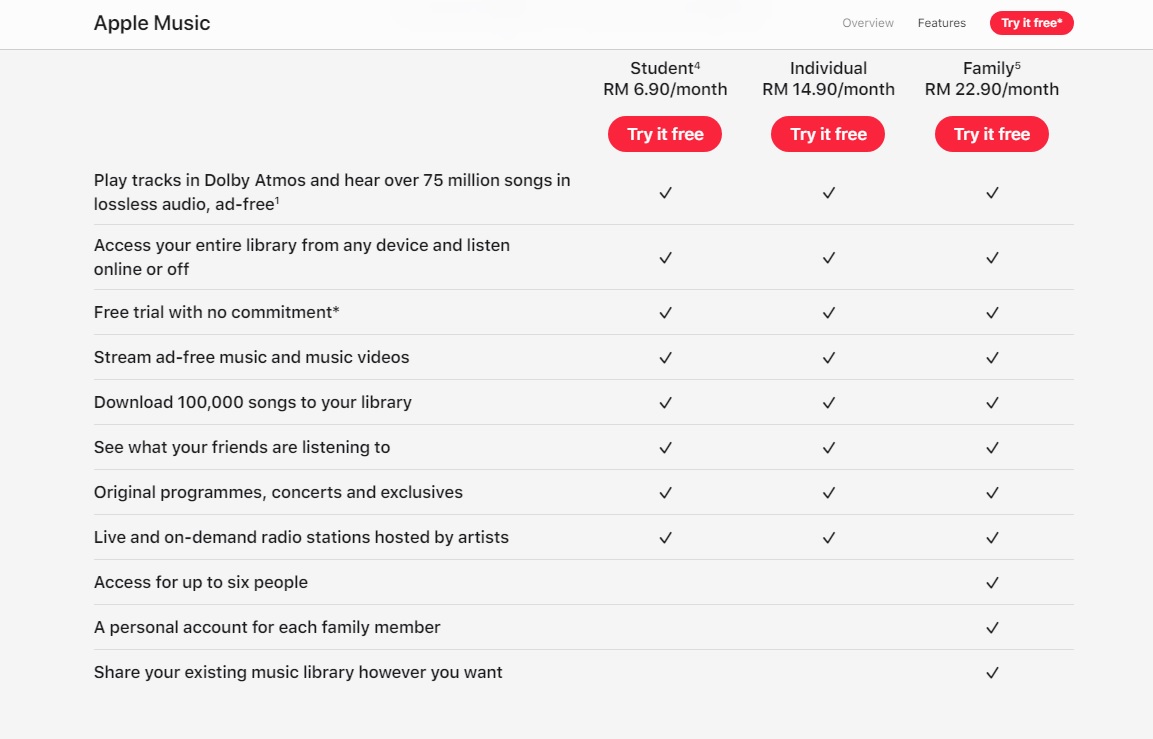The height and width of the screenshot is (739, 1153).
Task: Open the Features tab in navigation
Action: tap(941, 23)
